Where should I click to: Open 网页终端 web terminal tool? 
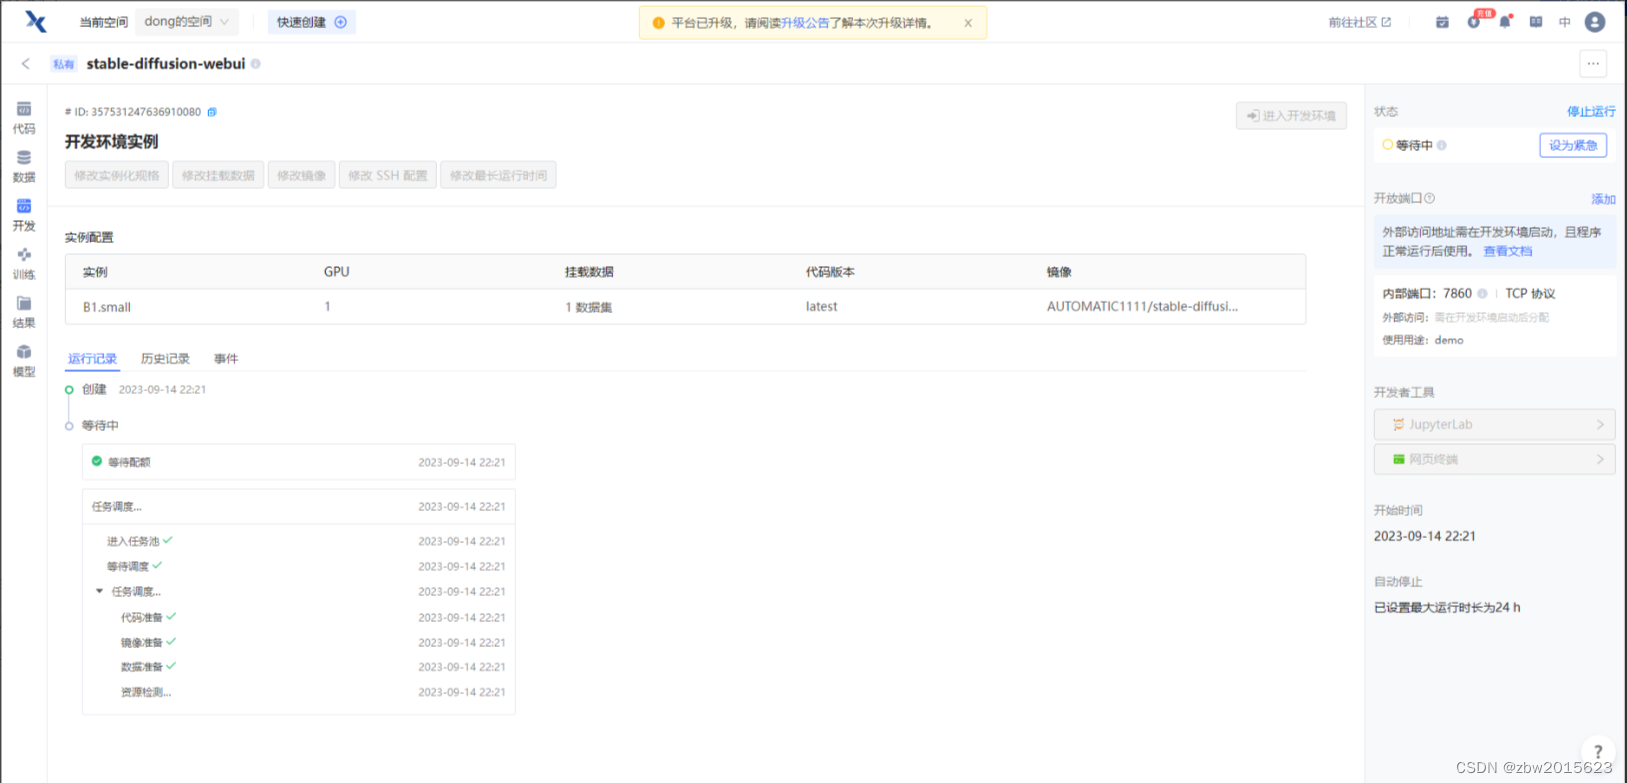tap(1494, 459)
